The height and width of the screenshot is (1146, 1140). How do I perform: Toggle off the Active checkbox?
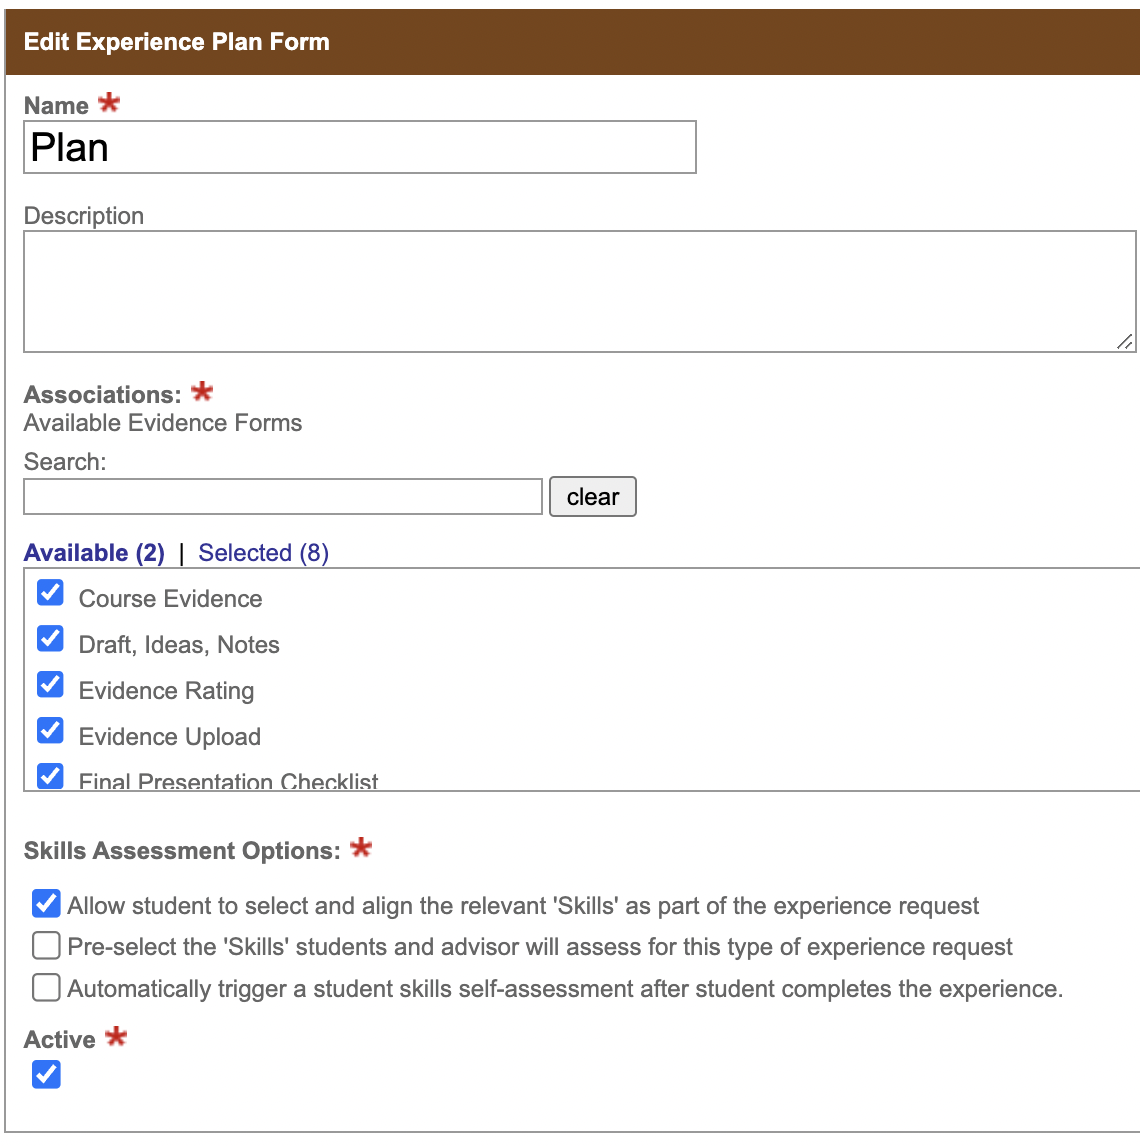pos(46,1074)
